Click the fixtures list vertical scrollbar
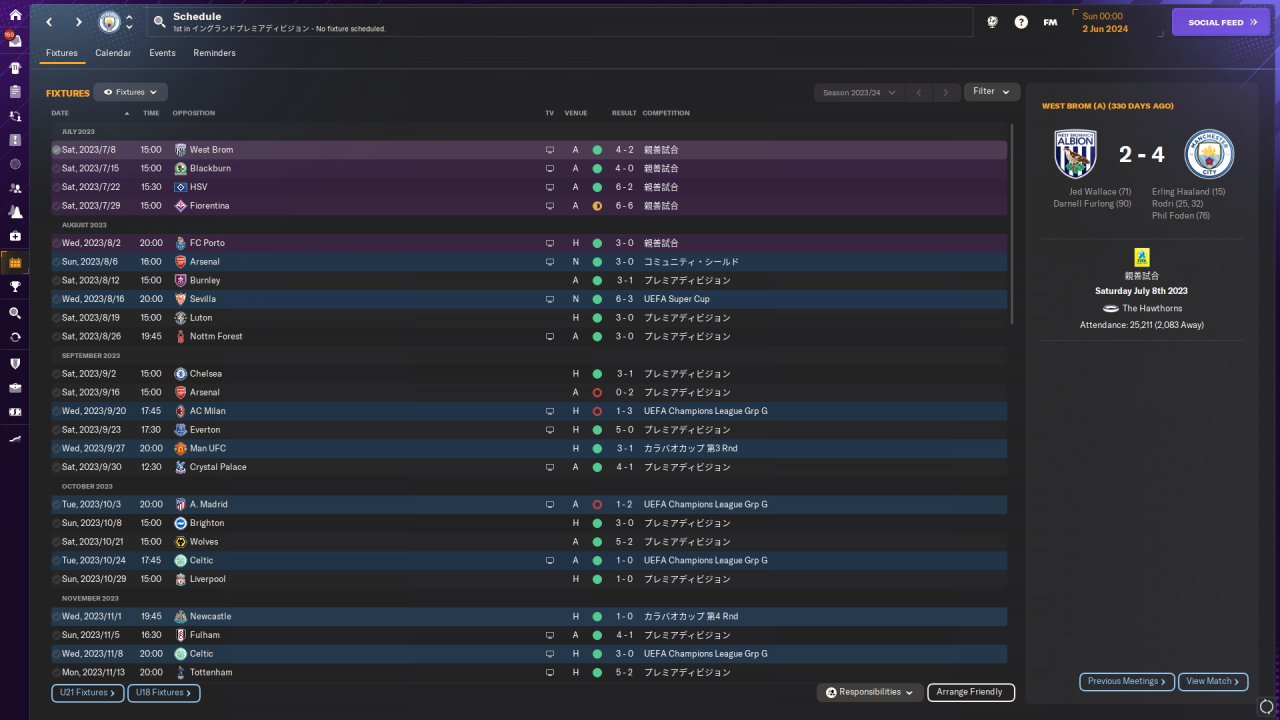This screenshot has height=720, width=1280. (x=1012, y=224)
